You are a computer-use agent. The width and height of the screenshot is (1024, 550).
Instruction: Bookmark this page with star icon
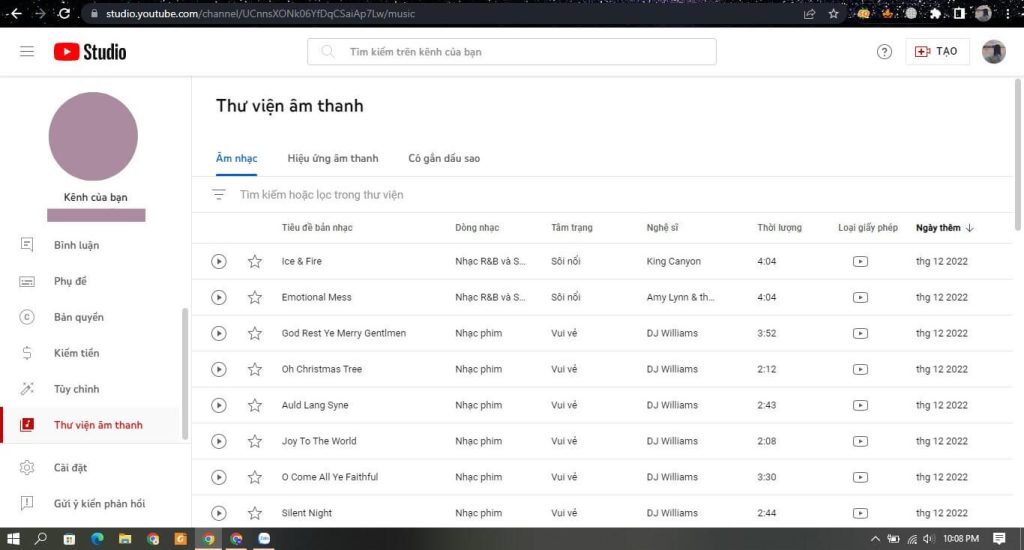(833, 13)
